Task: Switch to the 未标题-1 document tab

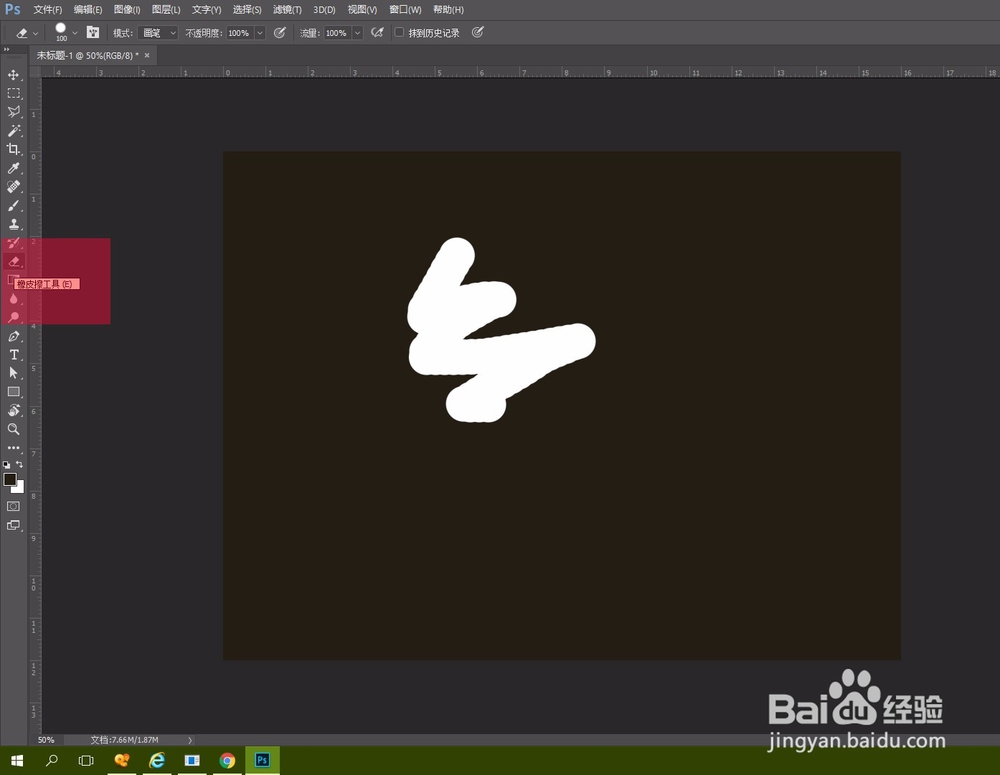Action: (x=87, y=55)
